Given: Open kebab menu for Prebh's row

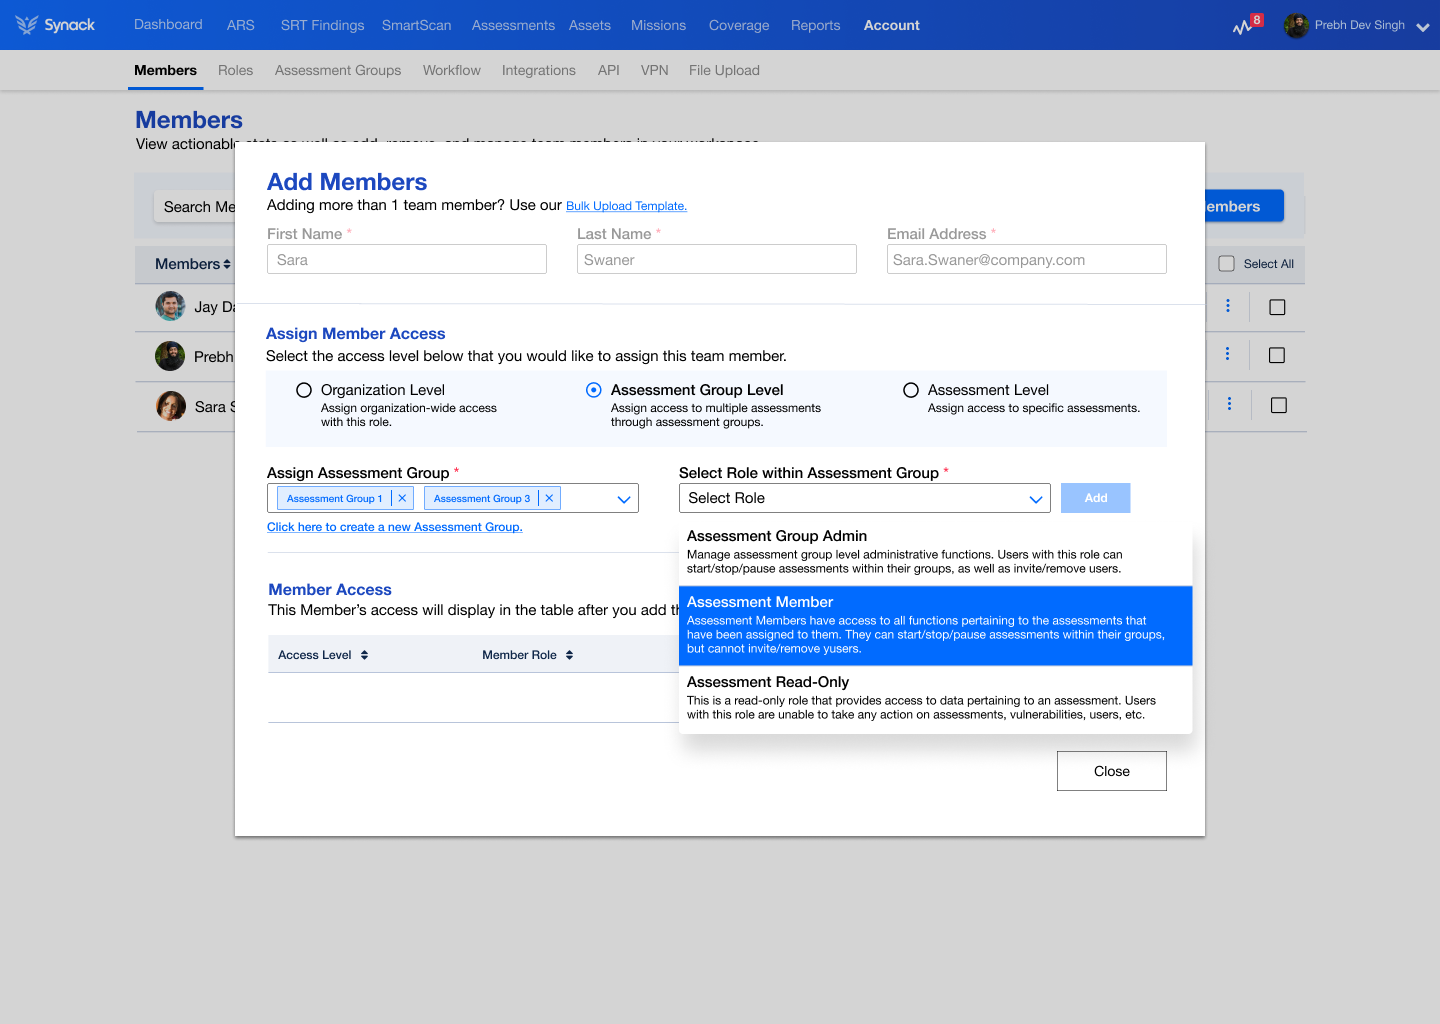Looking at the screenshot, I should [x=1228, y=354].
